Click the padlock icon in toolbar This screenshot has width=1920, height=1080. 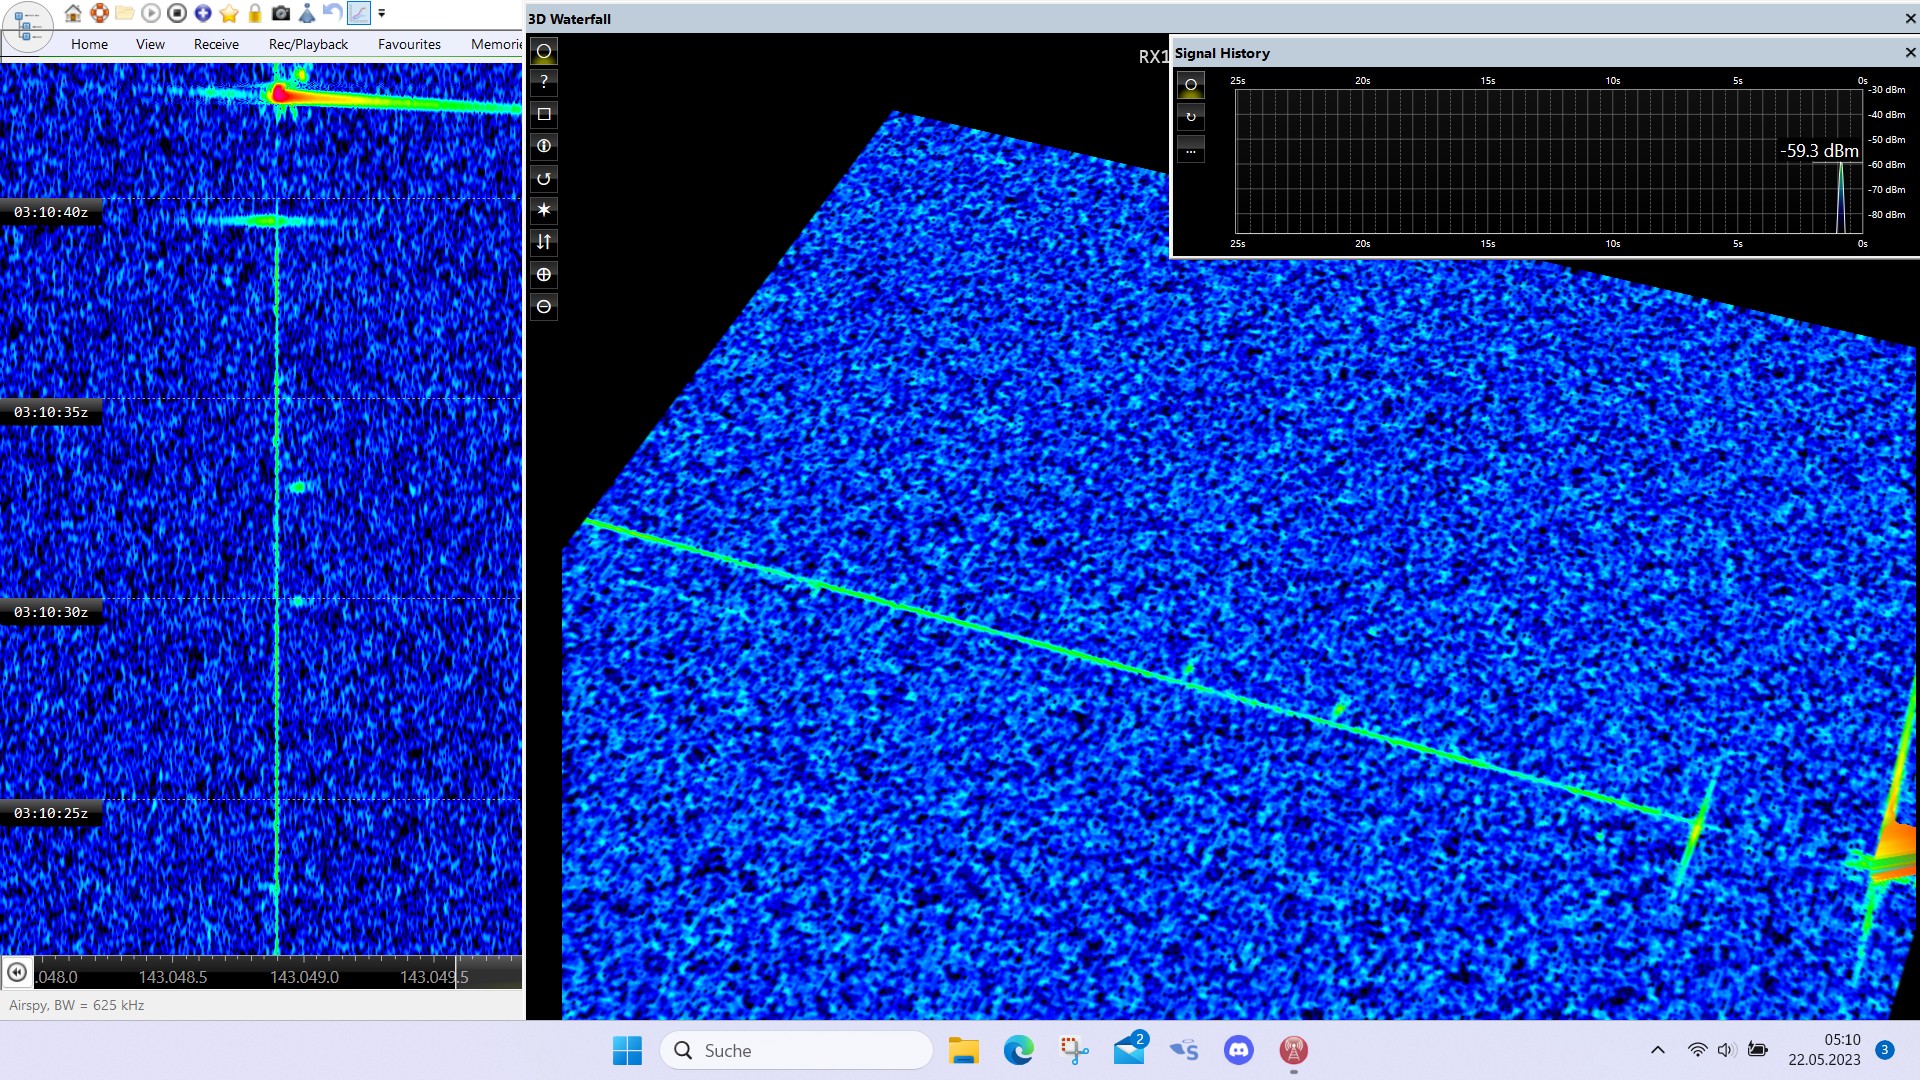tap(255, 13)
